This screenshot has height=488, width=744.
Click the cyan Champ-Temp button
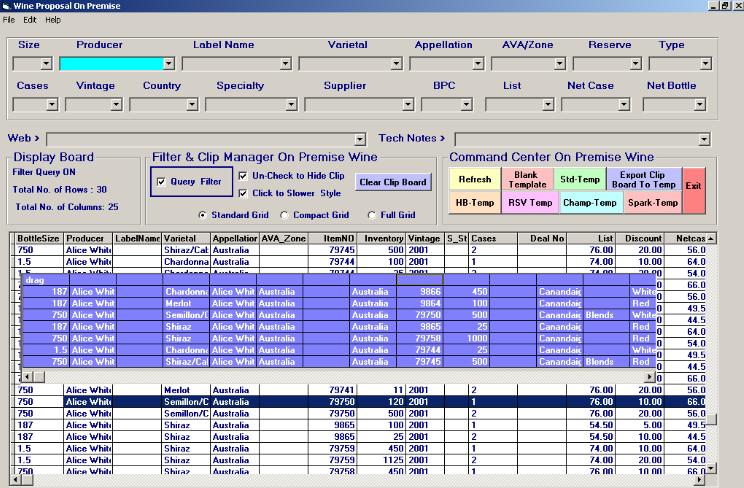click(x=590, y=203)
